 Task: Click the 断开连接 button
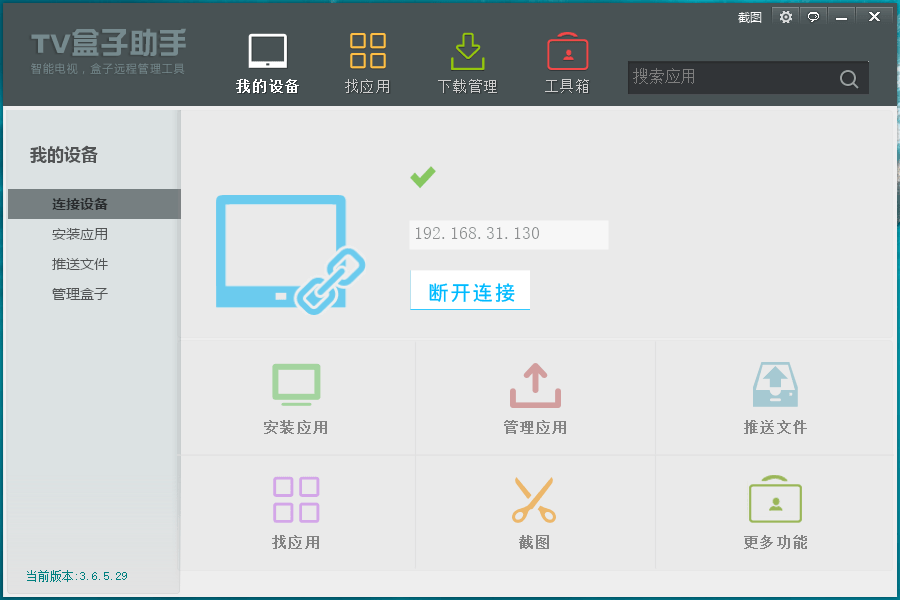pos(470,290)
